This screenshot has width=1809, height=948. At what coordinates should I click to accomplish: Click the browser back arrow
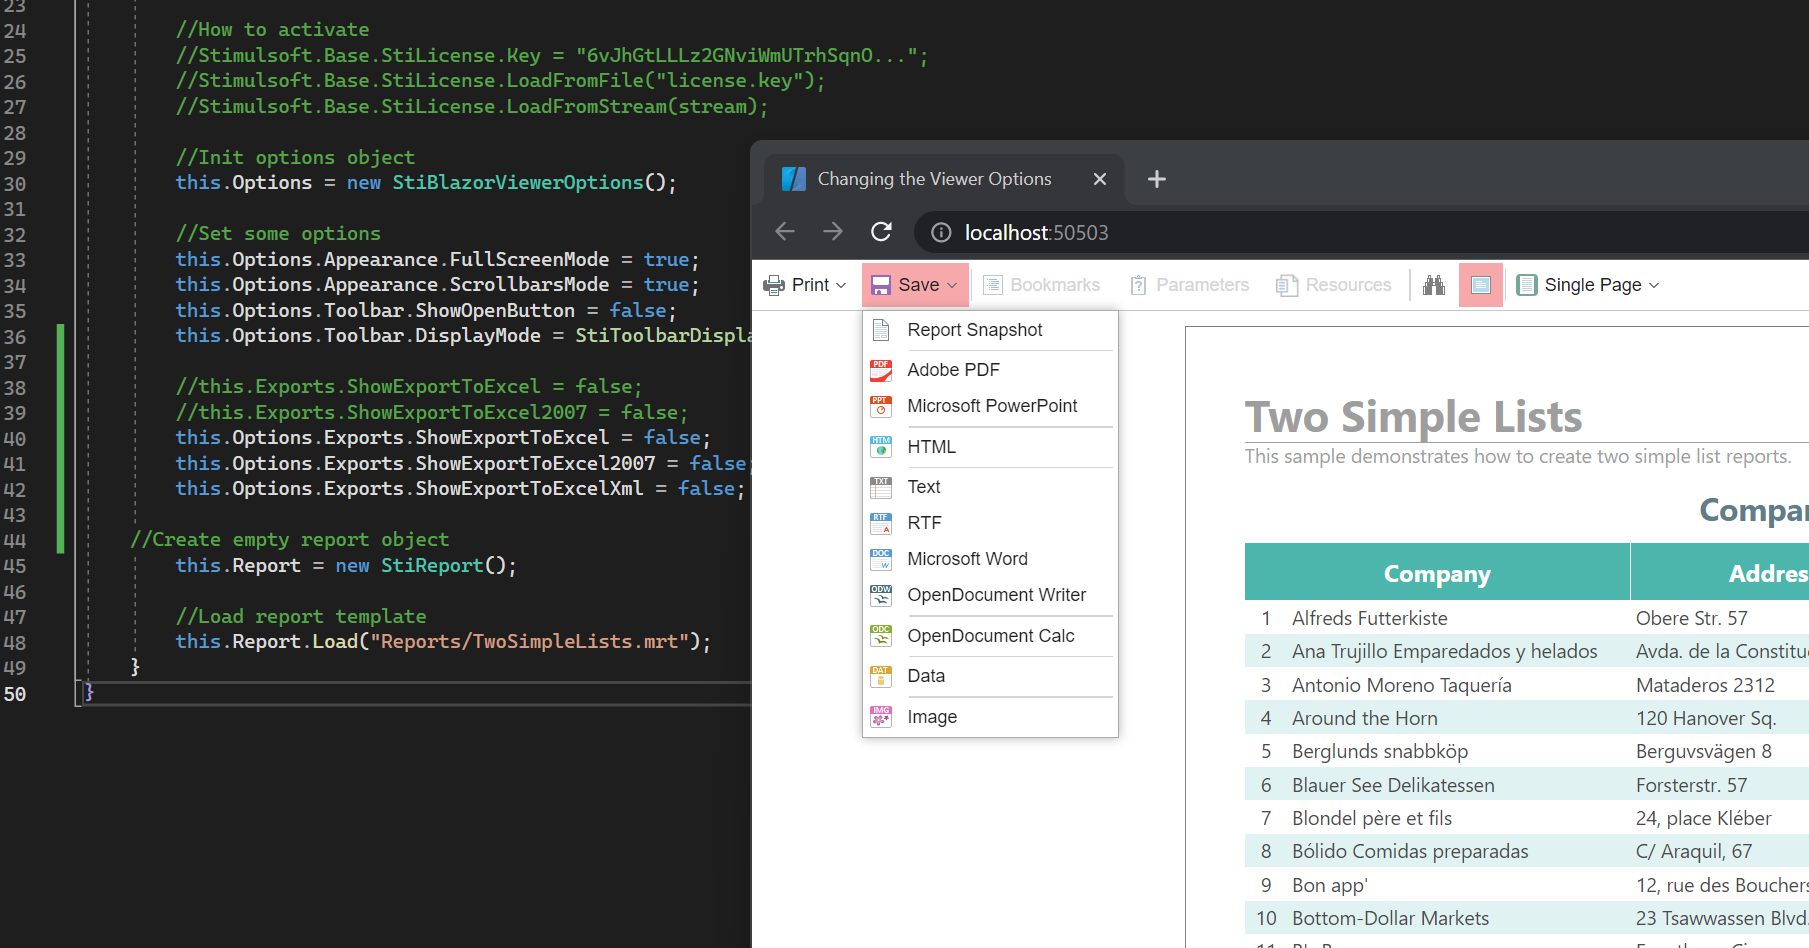pos(785,232)
